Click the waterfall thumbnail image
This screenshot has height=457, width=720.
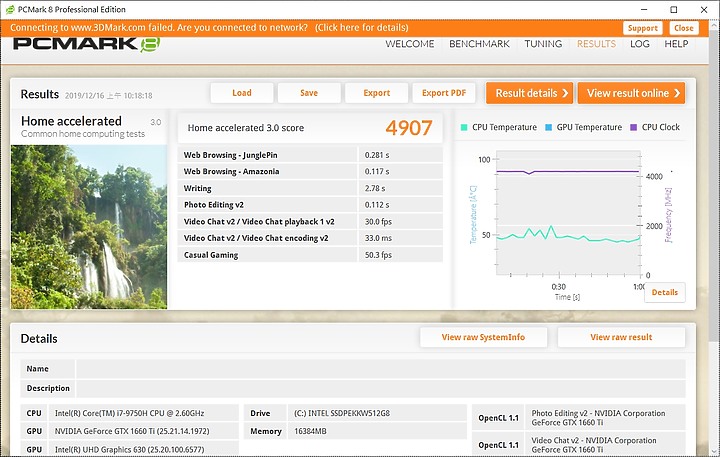pyautogui.click(x=89, y=227)
